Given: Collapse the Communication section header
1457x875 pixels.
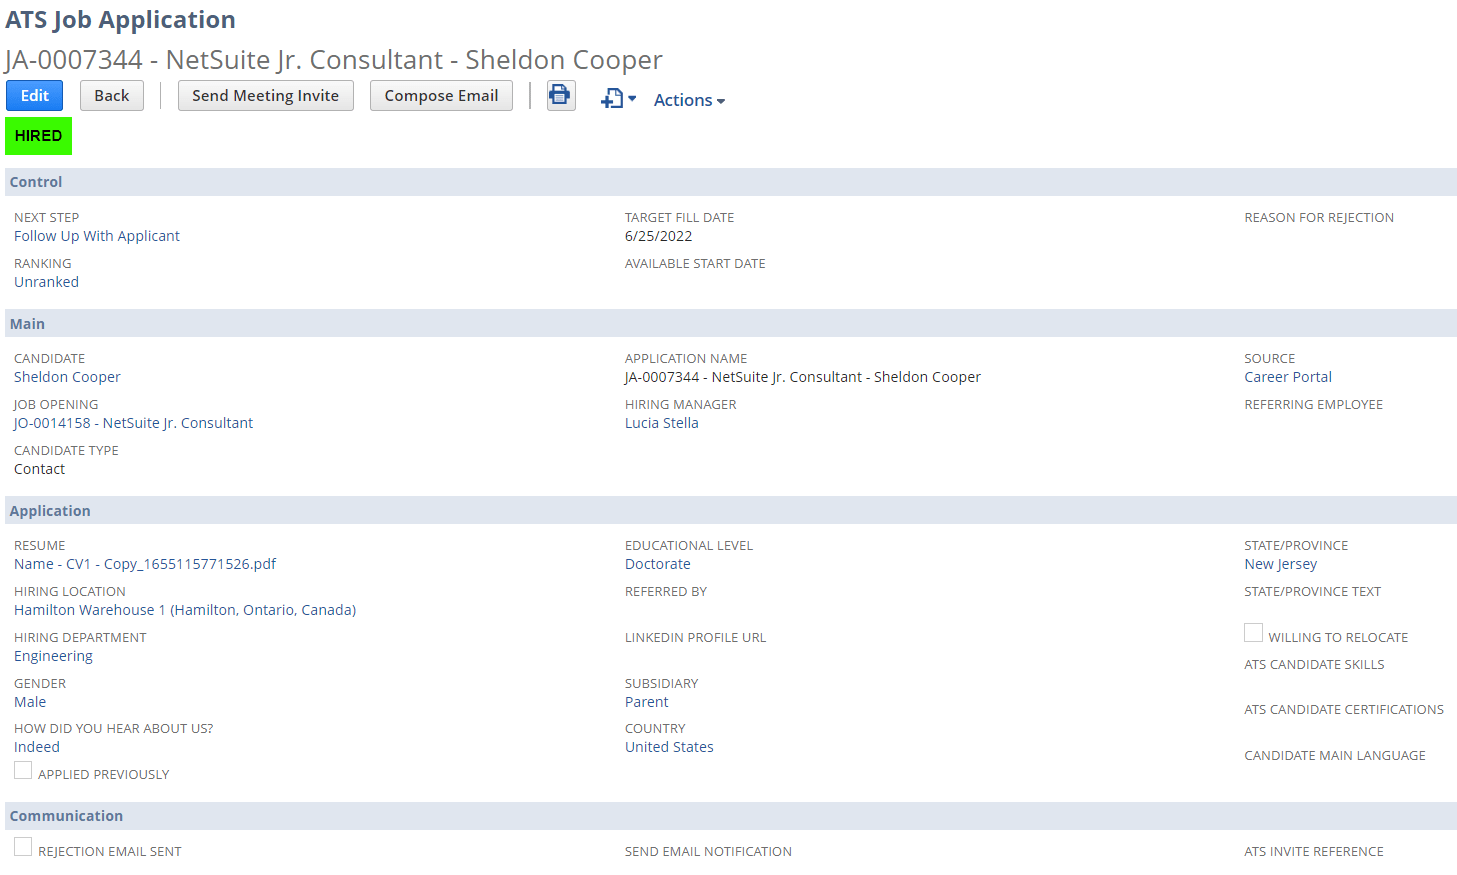Looking at the screenshot, I should (730, 816).
